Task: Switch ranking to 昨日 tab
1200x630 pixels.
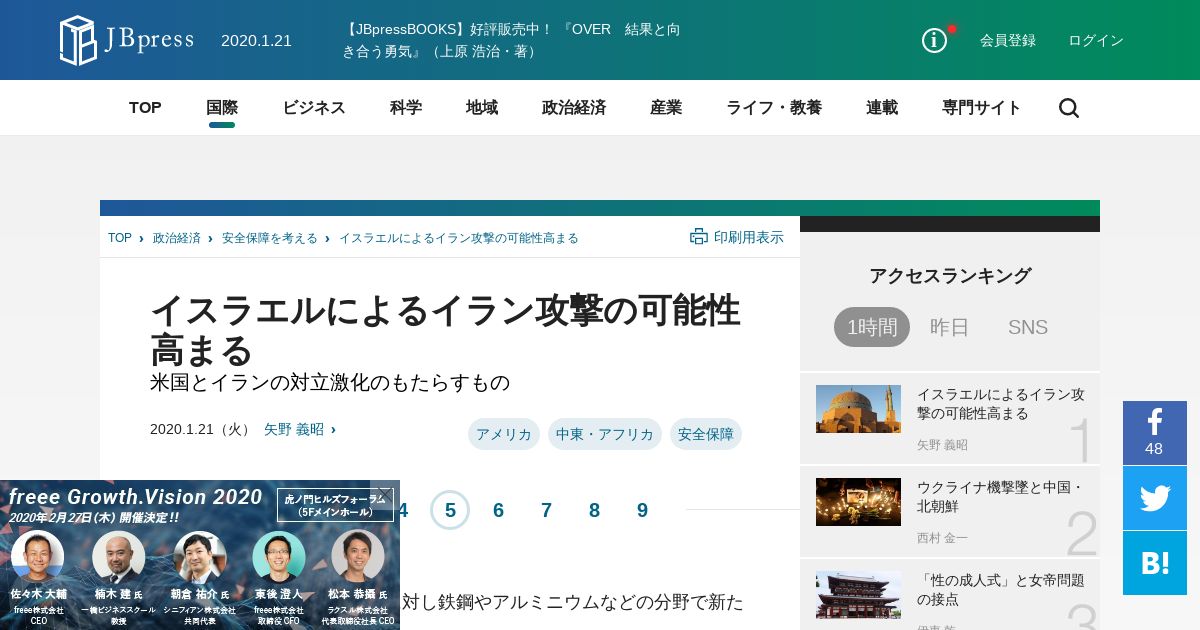Action: (950, 327)
